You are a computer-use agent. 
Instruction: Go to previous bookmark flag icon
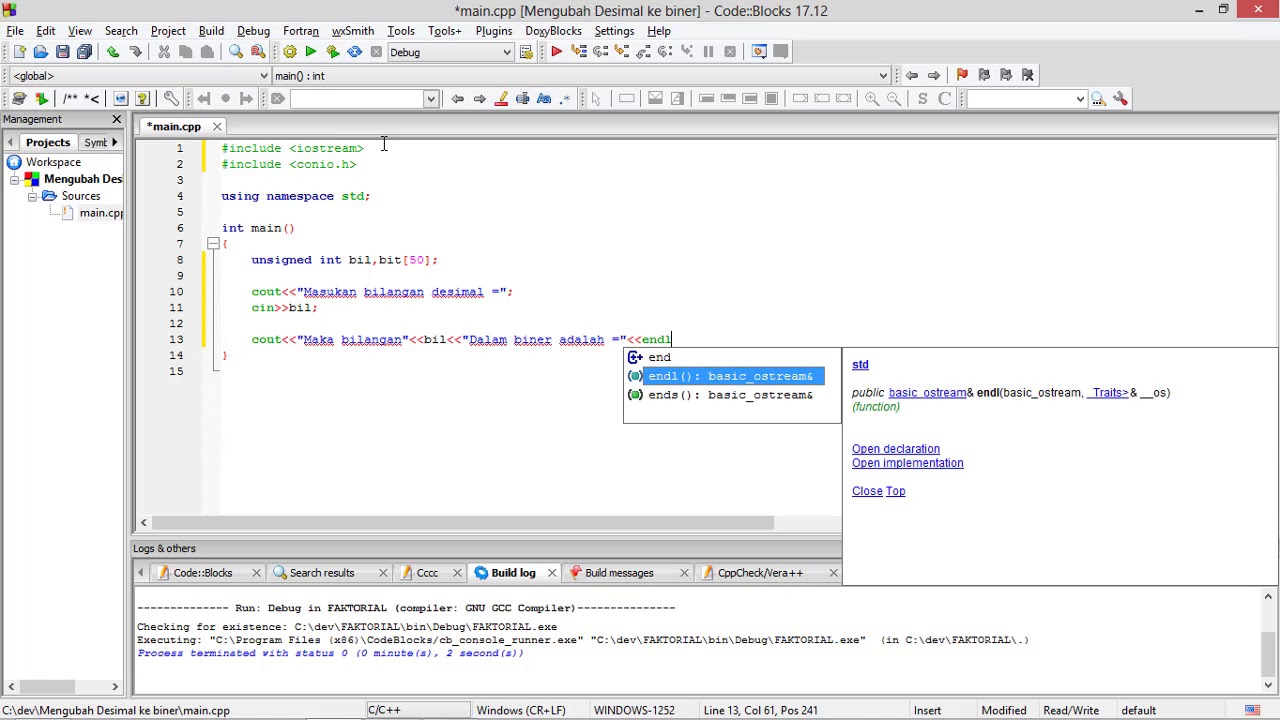pyautogui.click(x=984, y=75)
